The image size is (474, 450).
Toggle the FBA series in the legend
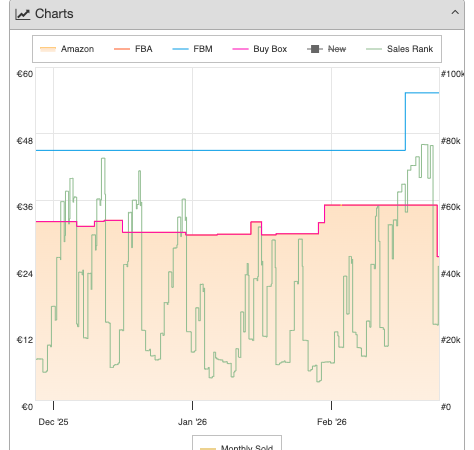133,49
